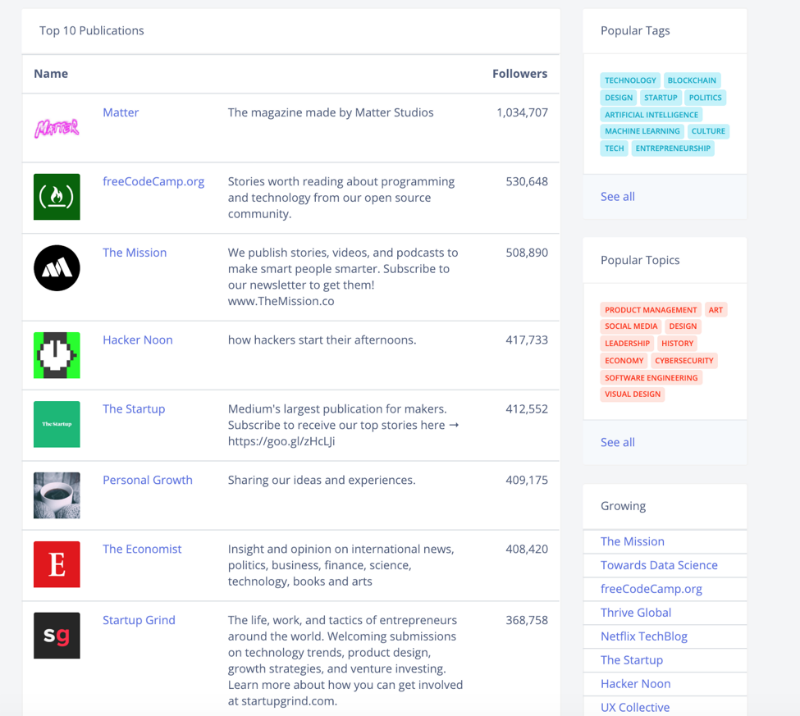
Task: Select the Machine Learning tag
Action: click(x=642, y=132)
